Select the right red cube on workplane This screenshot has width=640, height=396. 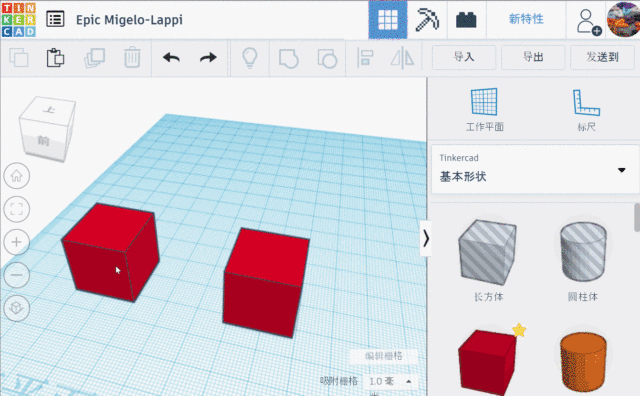click(x=266, y=283)
